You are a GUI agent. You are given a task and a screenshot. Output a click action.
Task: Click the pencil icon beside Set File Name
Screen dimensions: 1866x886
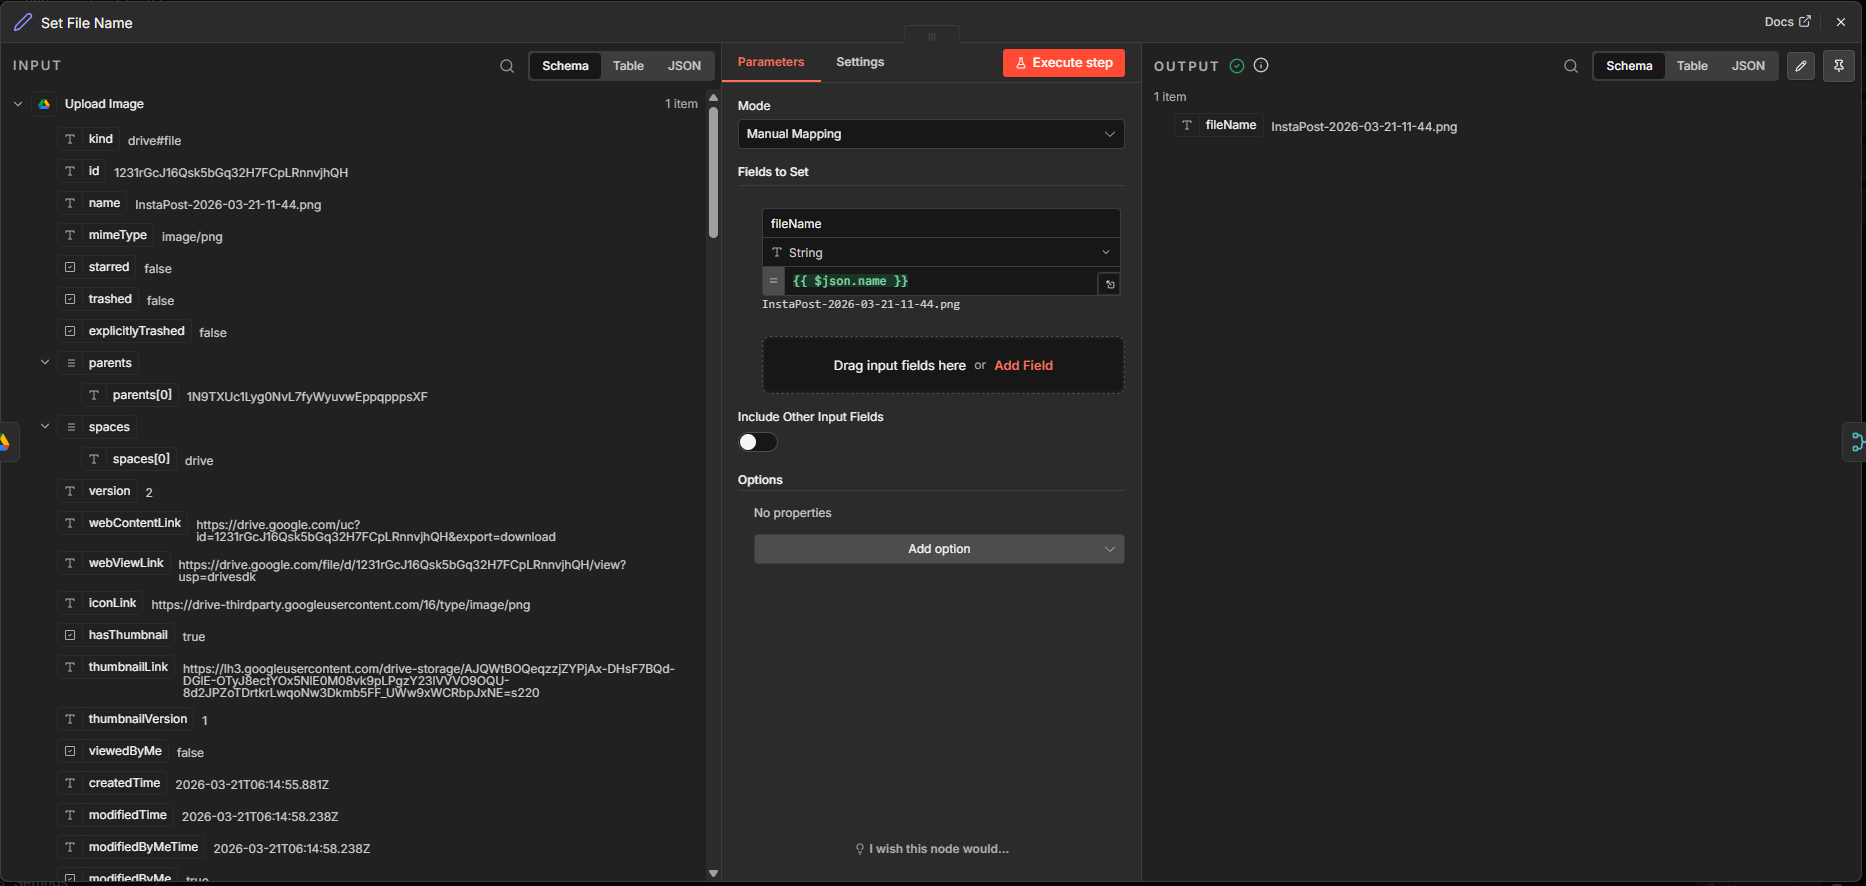[x=22, y=22]
